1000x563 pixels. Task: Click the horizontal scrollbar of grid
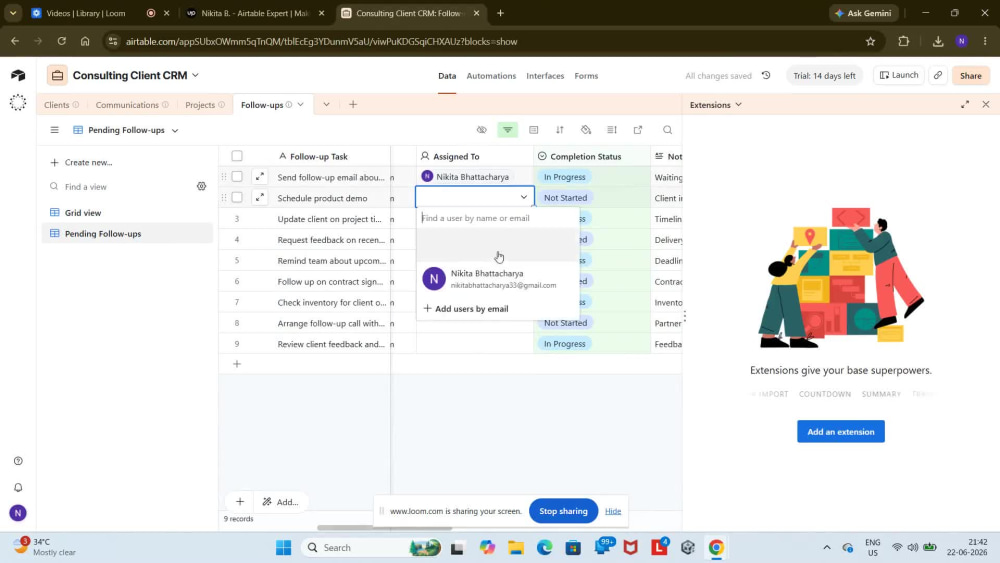(x=384, y=528)
